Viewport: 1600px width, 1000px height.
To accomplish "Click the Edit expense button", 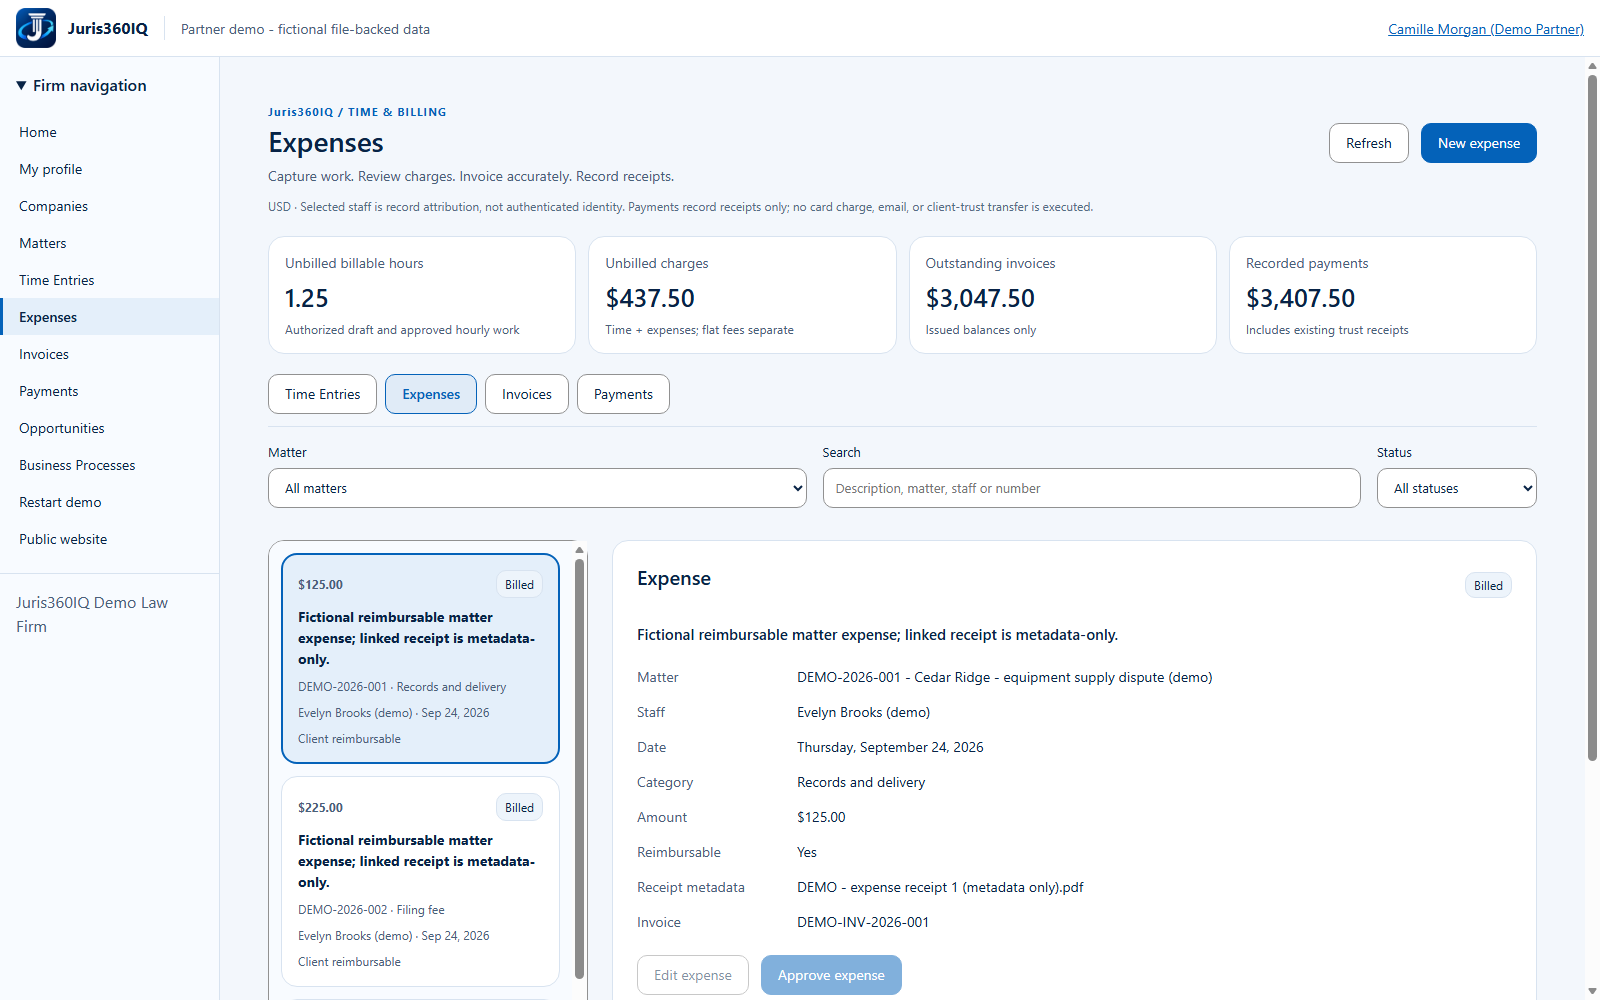I will tap(692, 975).
